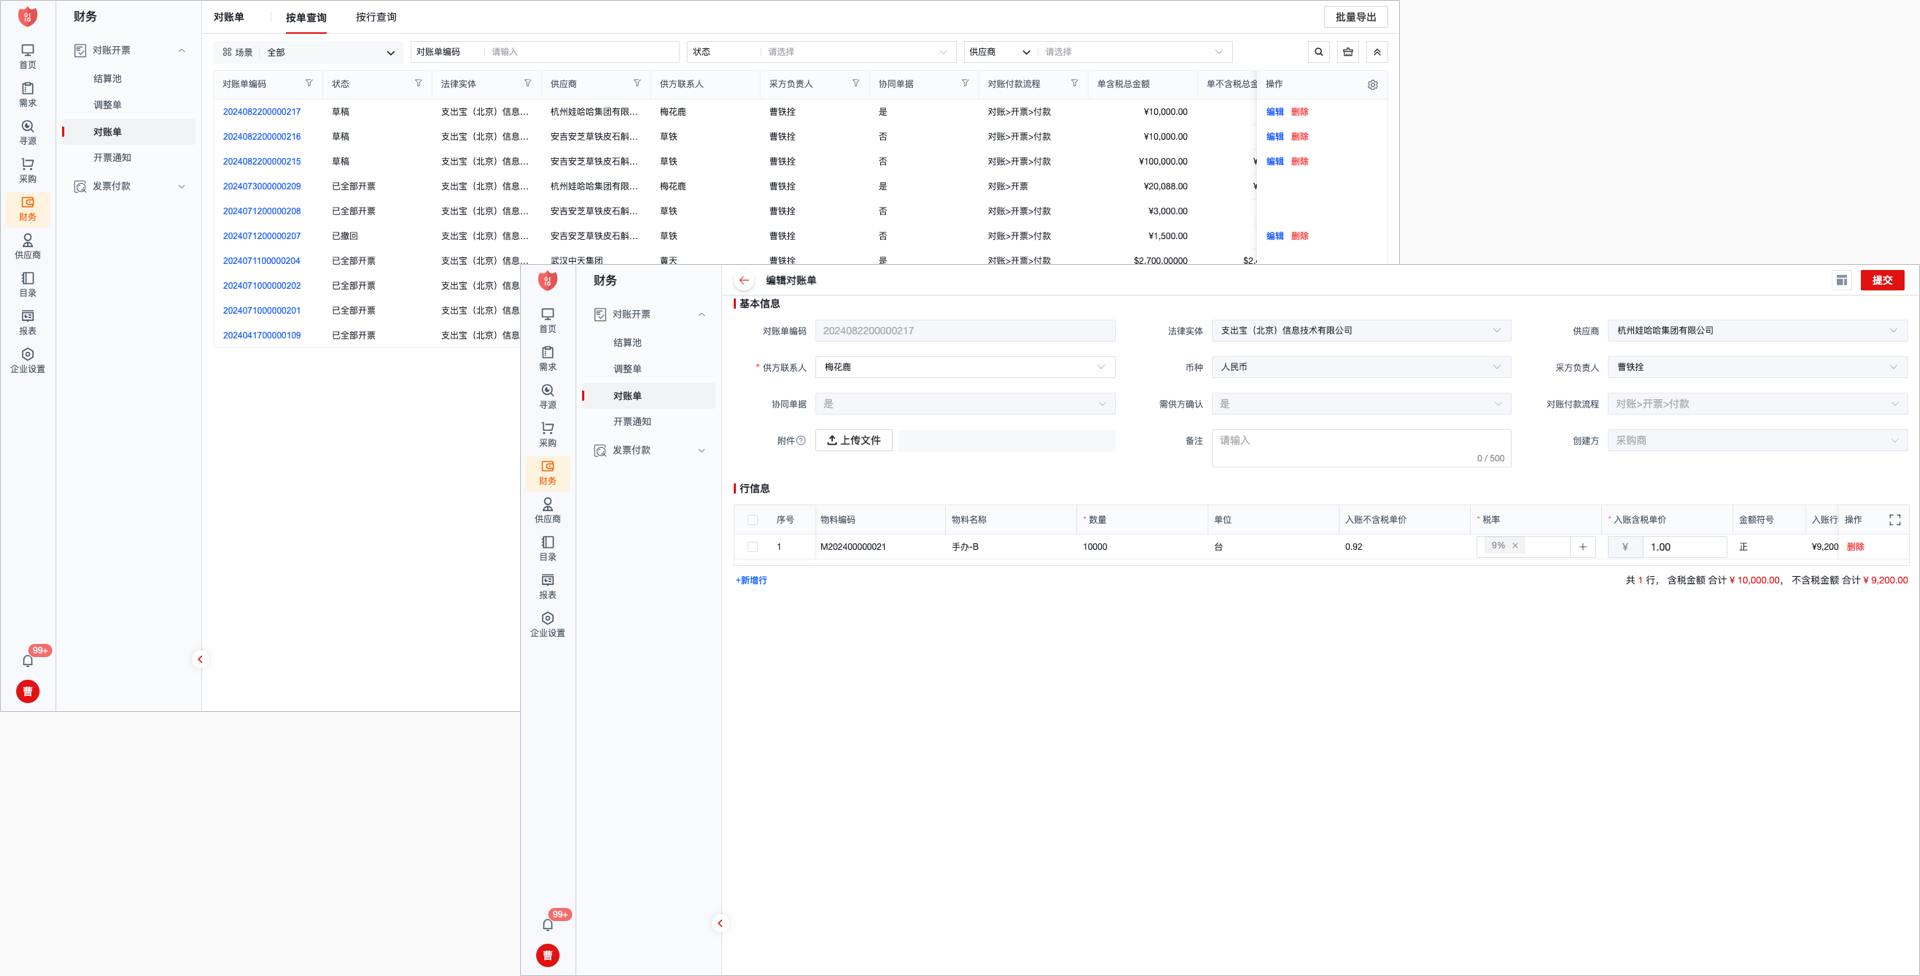The image size is (1920, 976).
Task: Open 法律实体 dropdown in edit form
Action: [x=1361, y=331]
